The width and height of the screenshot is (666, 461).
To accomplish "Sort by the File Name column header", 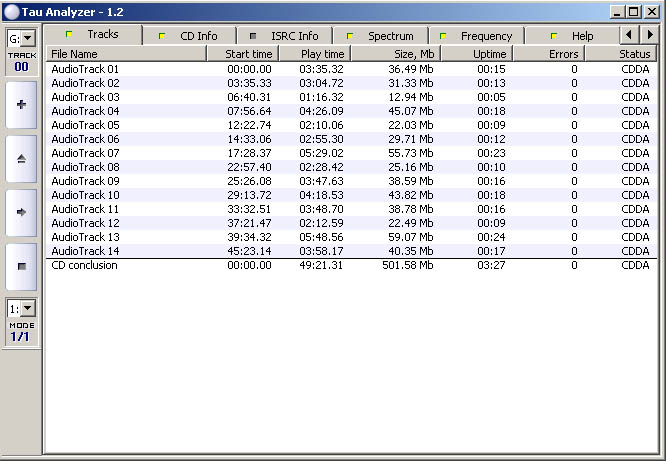I will point(131,53).
